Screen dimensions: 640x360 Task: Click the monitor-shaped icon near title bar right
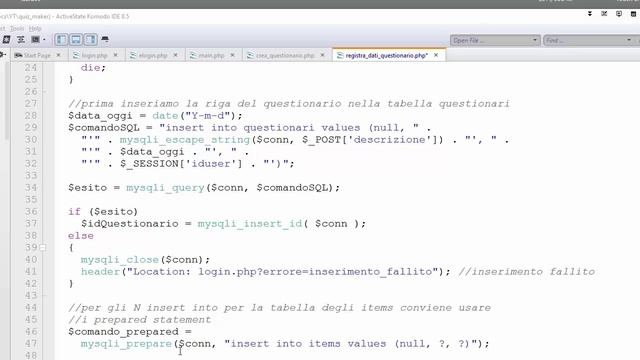coord(619,14)
